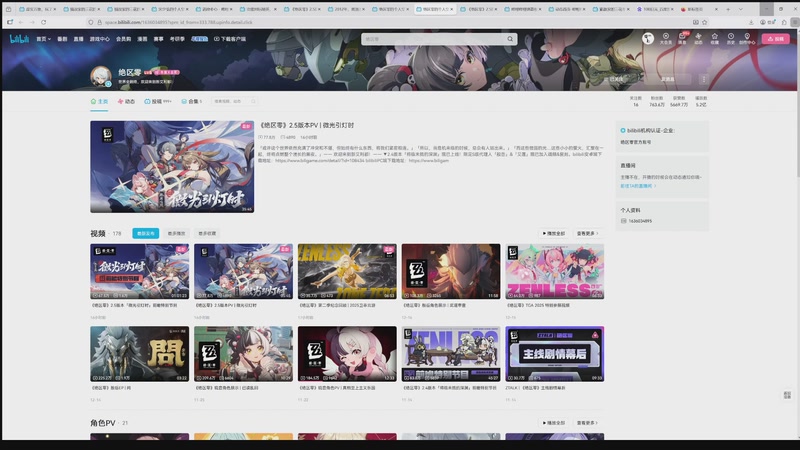Image resolution: width=800 pixels, height=450 pixels.
Task: Open the browser tab list dropdown
Action: (x=740, y=9)
